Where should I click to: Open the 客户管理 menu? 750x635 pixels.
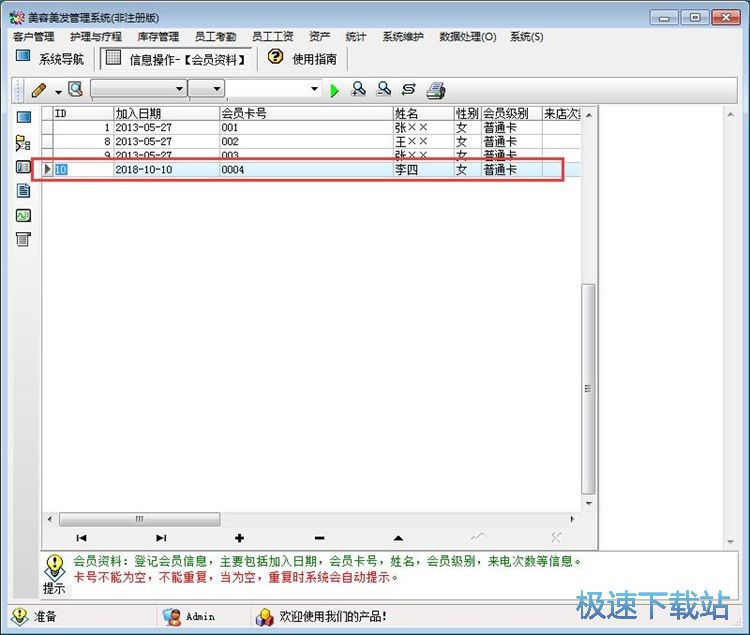[x=34, y=36]
